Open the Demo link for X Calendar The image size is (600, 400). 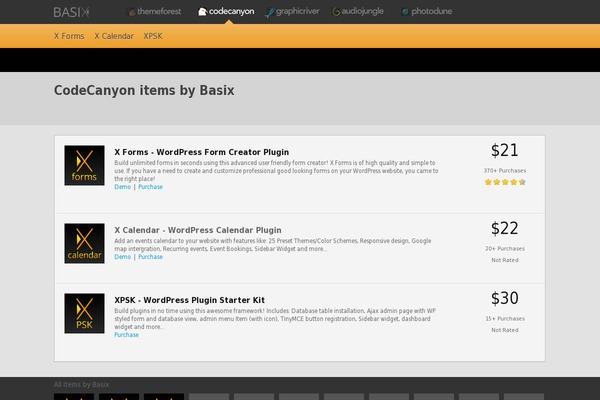pos(122,257)
